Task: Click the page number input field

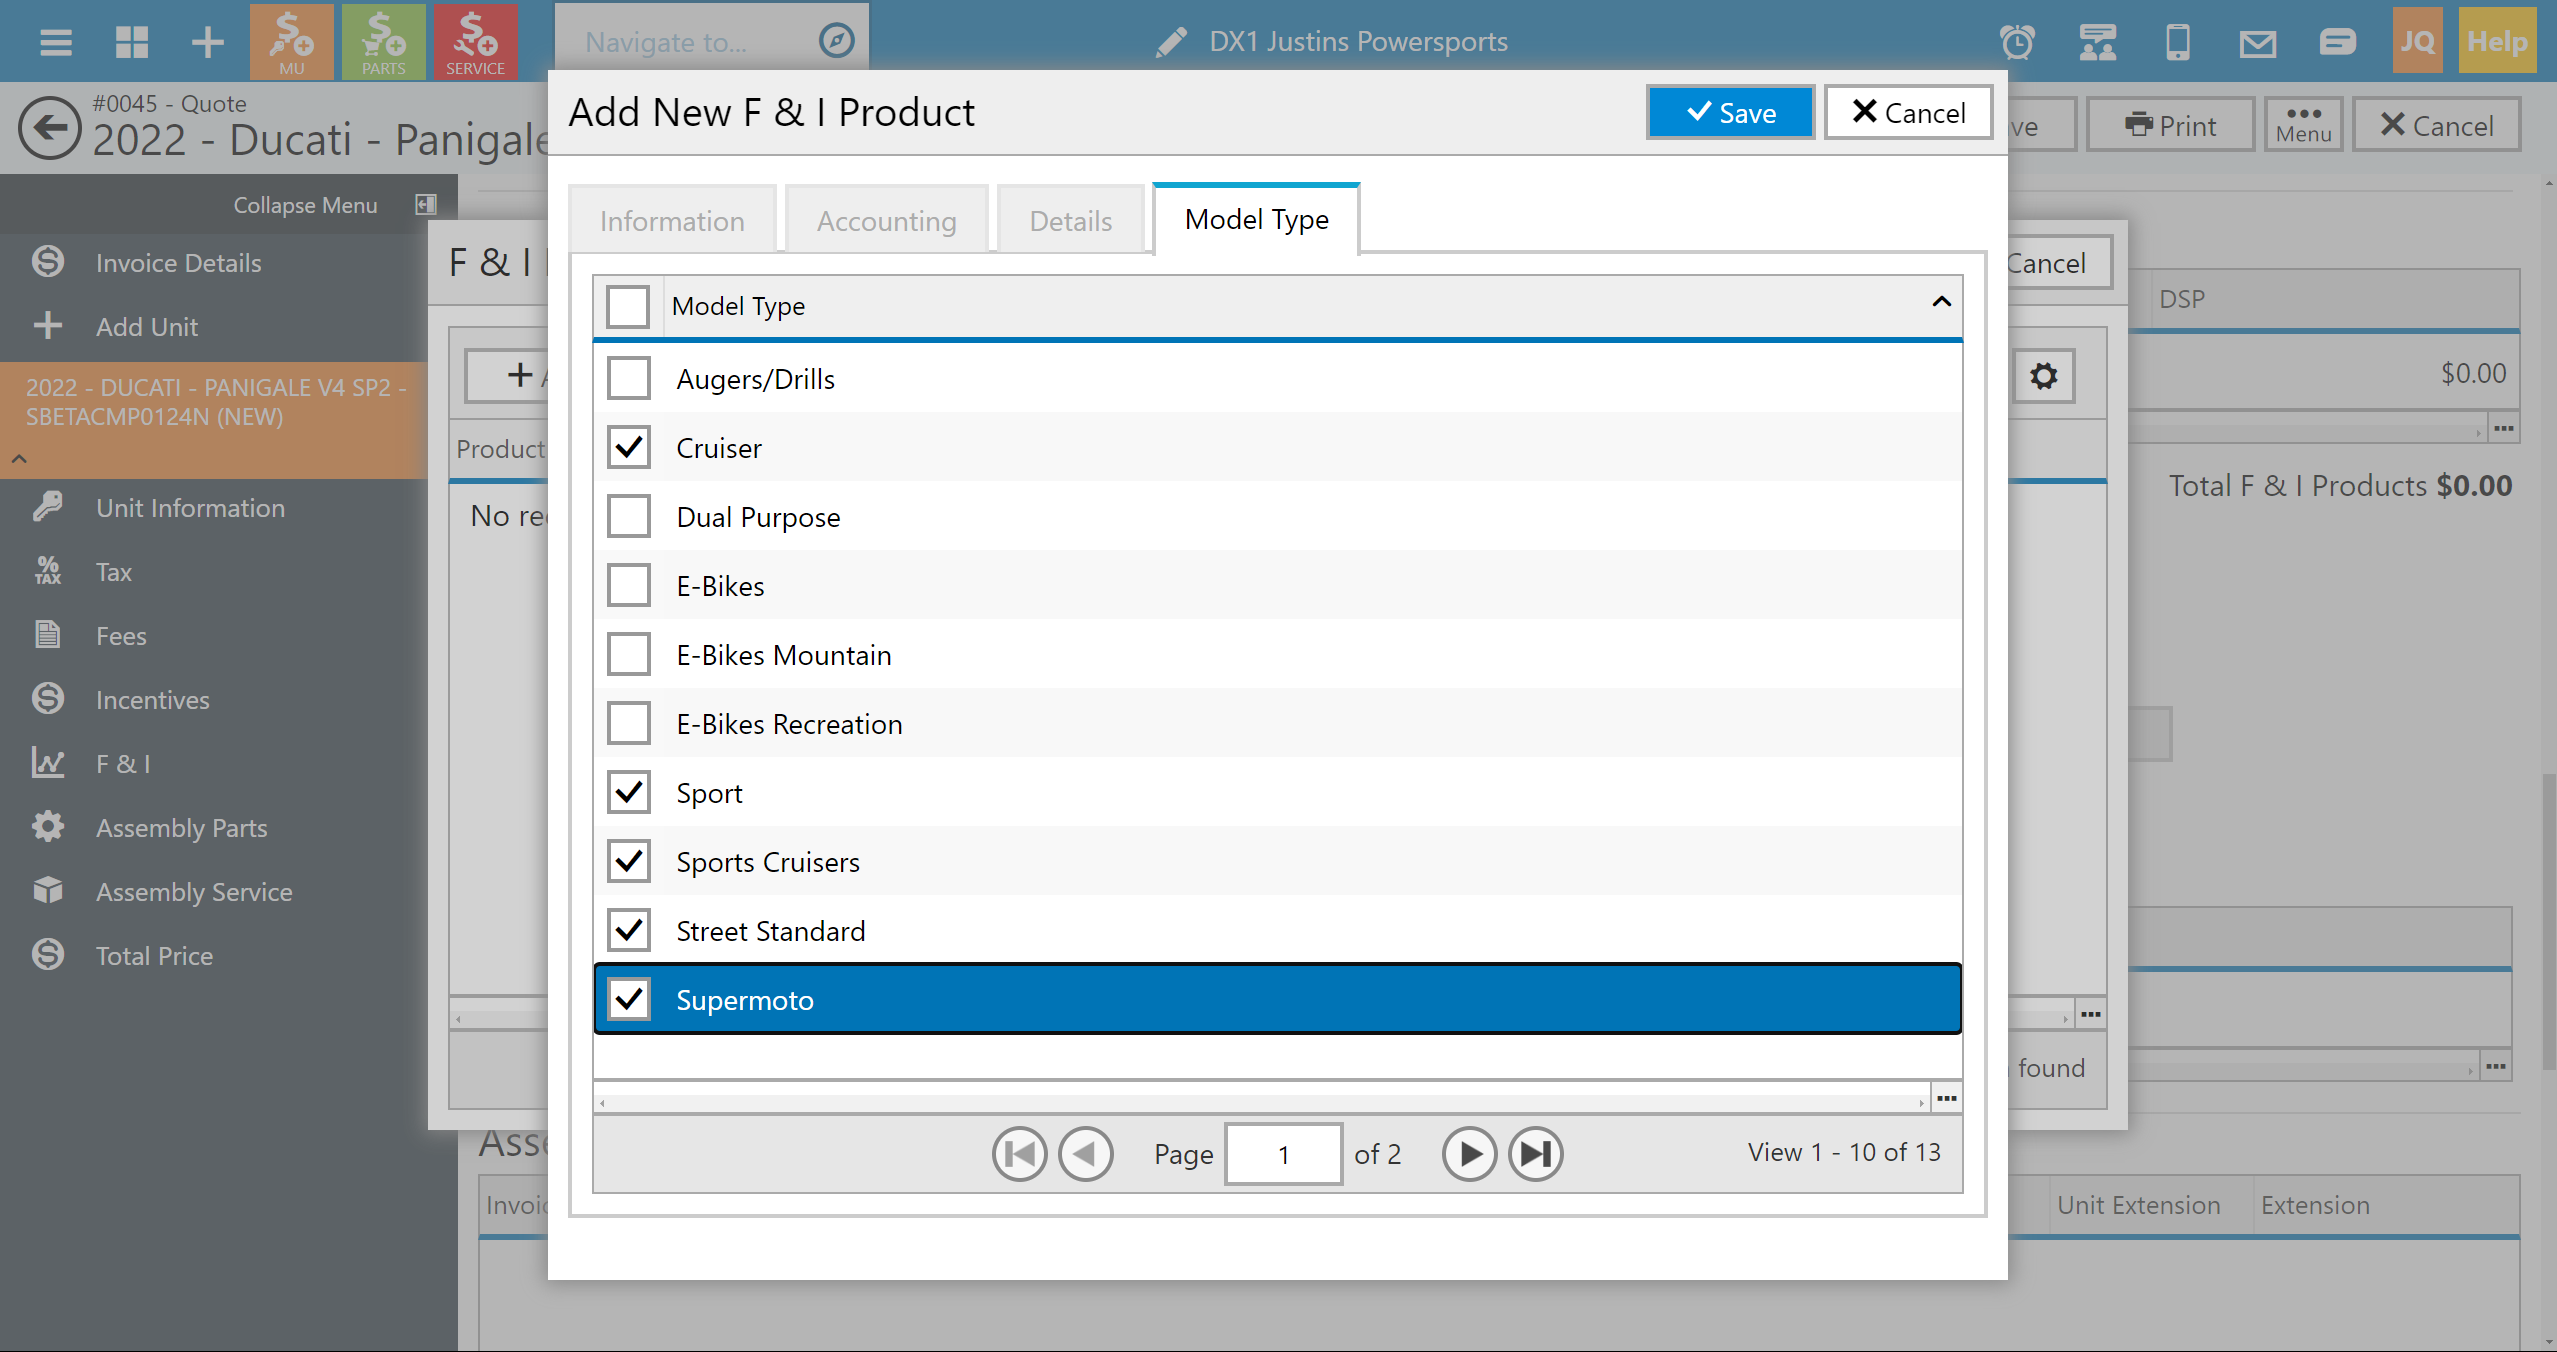Action: click(x=1283, y=1154)
